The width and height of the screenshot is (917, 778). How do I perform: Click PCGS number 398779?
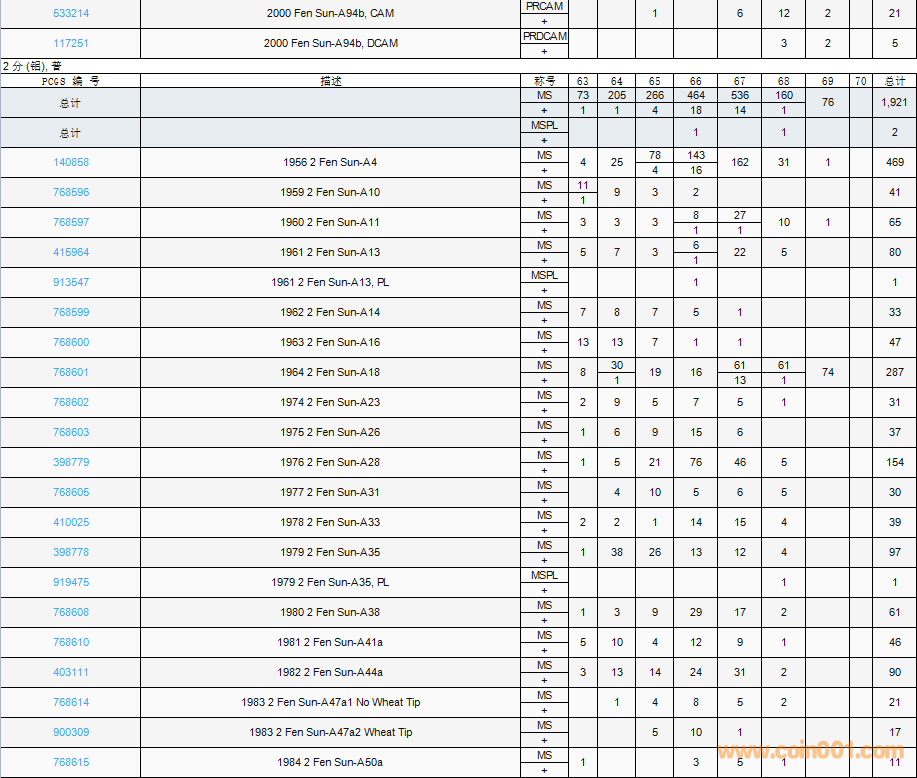pyautogui.click(x=70, y=462)
